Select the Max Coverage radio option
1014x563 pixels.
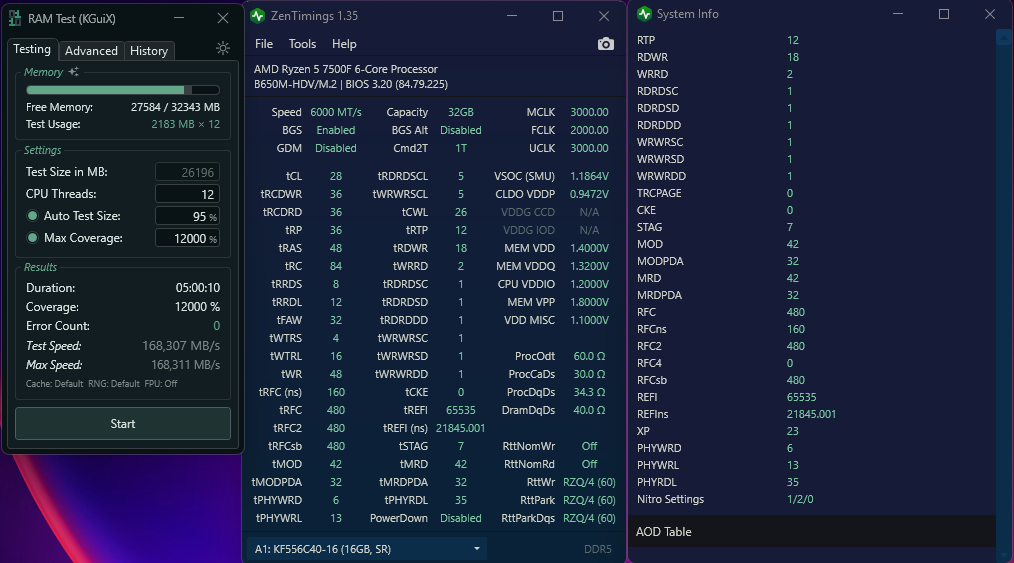coord(32,238)
